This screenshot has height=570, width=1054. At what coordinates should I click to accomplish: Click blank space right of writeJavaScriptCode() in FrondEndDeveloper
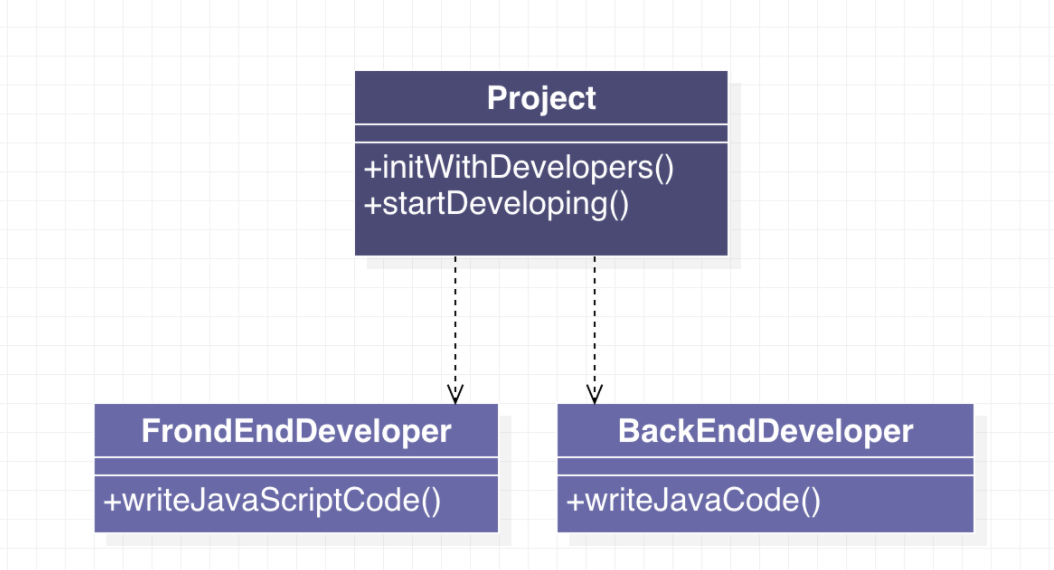click(x=468, y=500)
